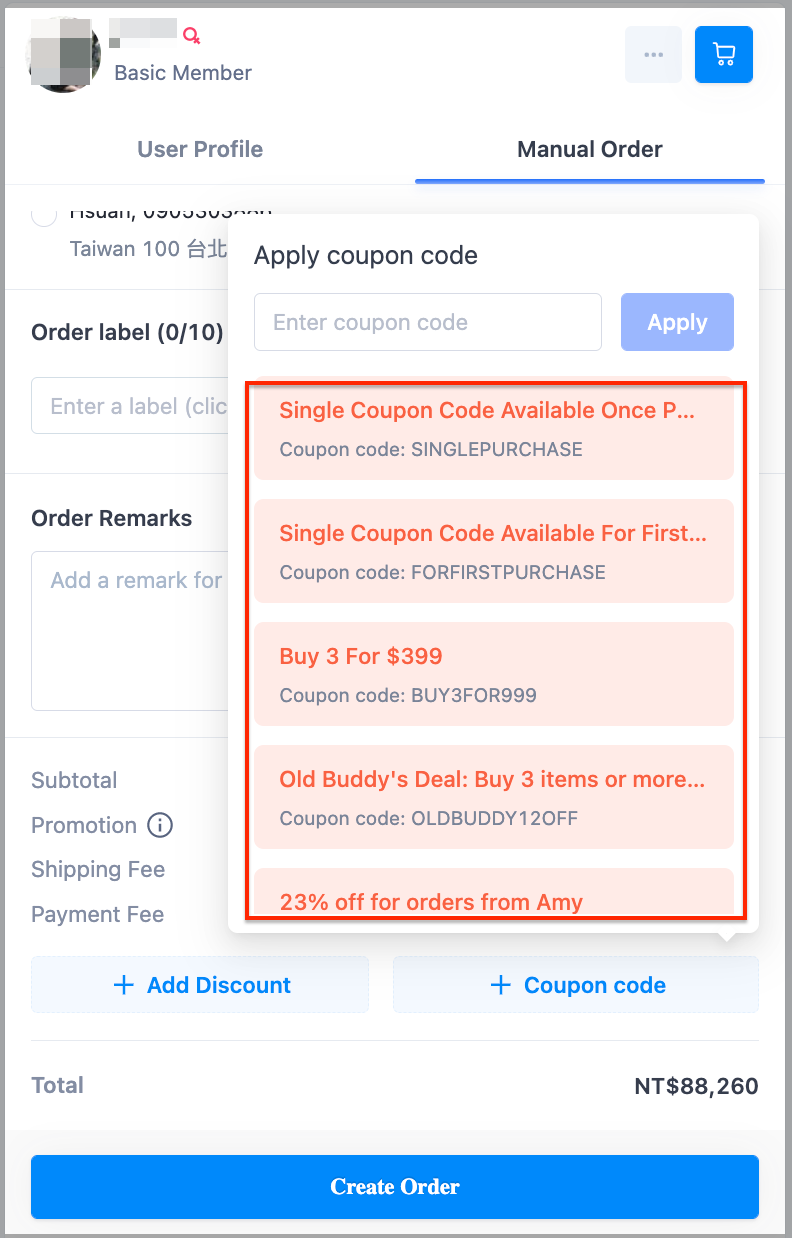Select the Buy 3 For $399 coupon
The image size is (792, 1238).
[x=494, y=674]
